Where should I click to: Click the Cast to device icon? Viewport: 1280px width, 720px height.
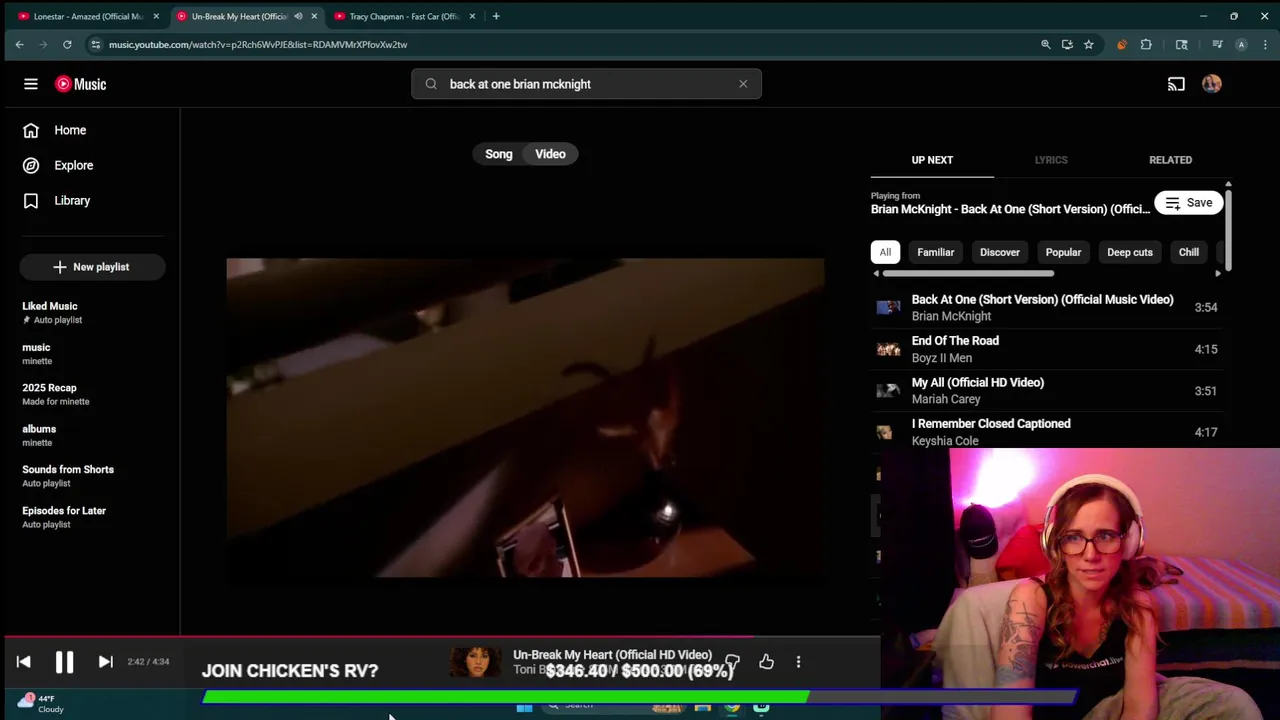click(x=1176, y=84)
